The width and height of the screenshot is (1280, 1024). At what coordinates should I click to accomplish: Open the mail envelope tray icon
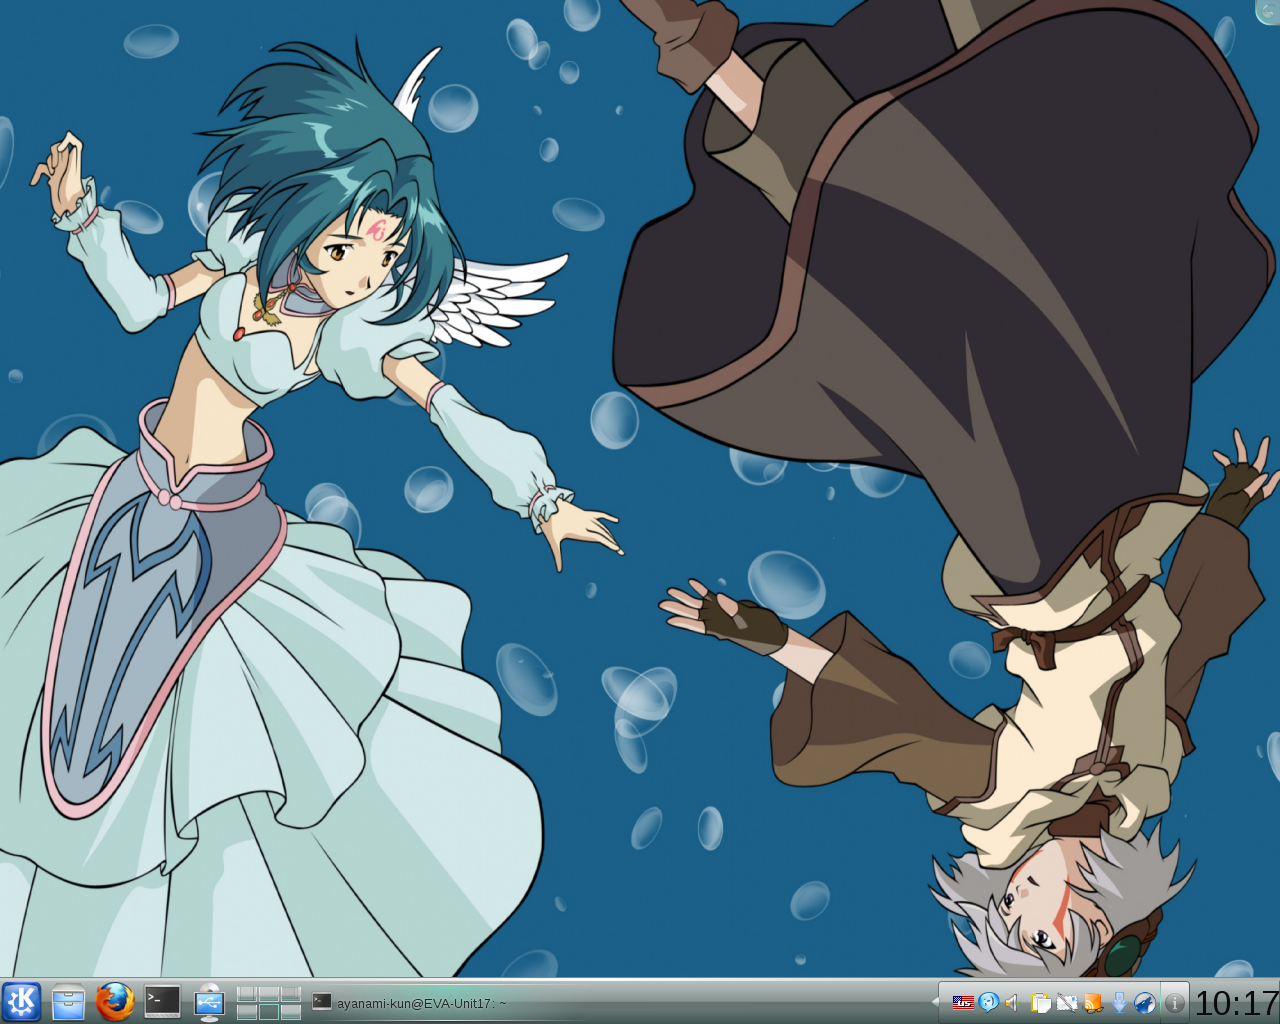[1067, 1002]
